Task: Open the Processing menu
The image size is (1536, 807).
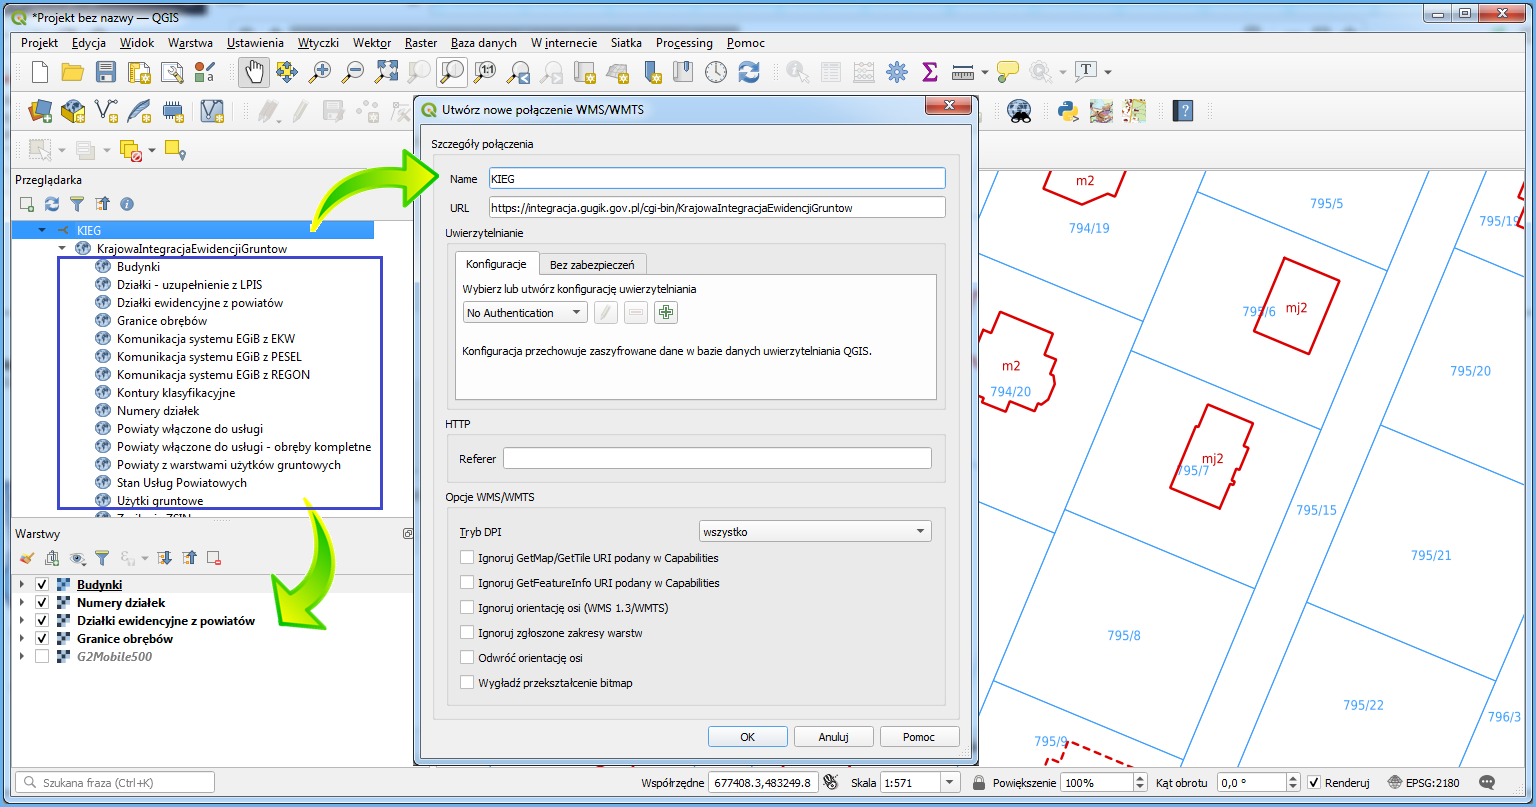Action: [684, 43]
